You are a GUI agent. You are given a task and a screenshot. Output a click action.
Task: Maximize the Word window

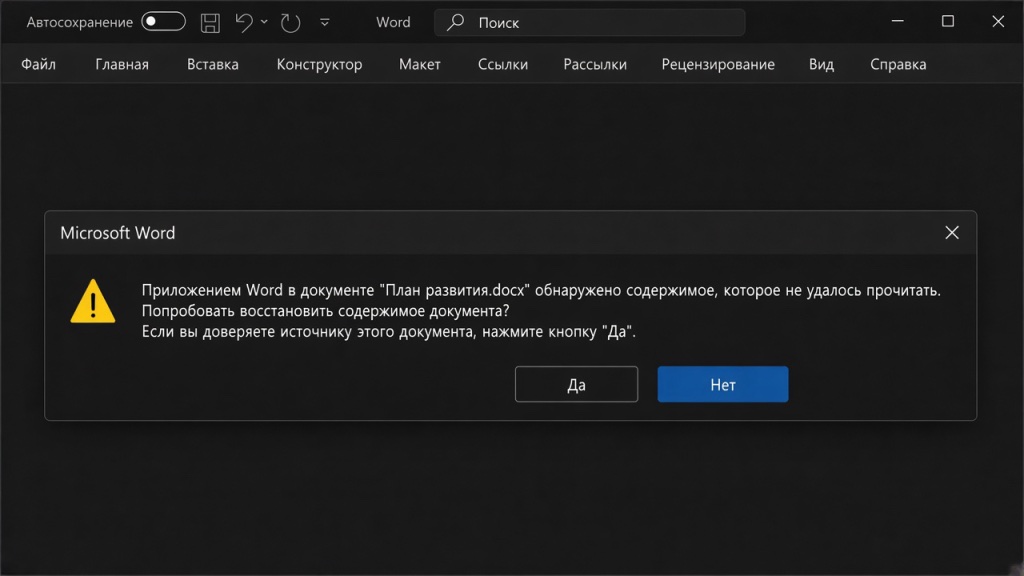[x=948, y=22]
